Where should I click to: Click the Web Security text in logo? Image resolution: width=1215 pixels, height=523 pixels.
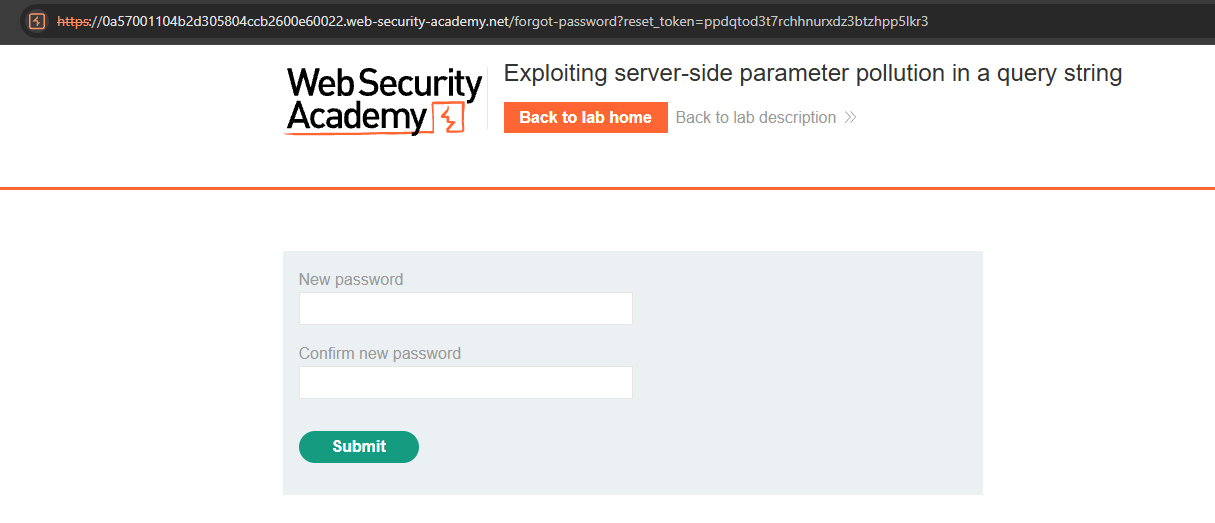384,84
